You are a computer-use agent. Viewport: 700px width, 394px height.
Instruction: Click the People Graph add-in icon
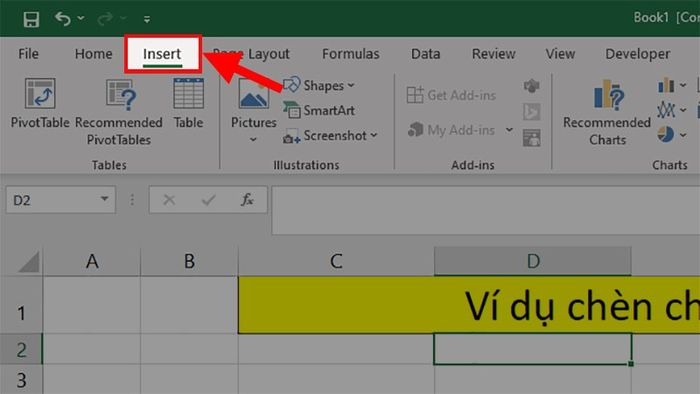[532, 138]
